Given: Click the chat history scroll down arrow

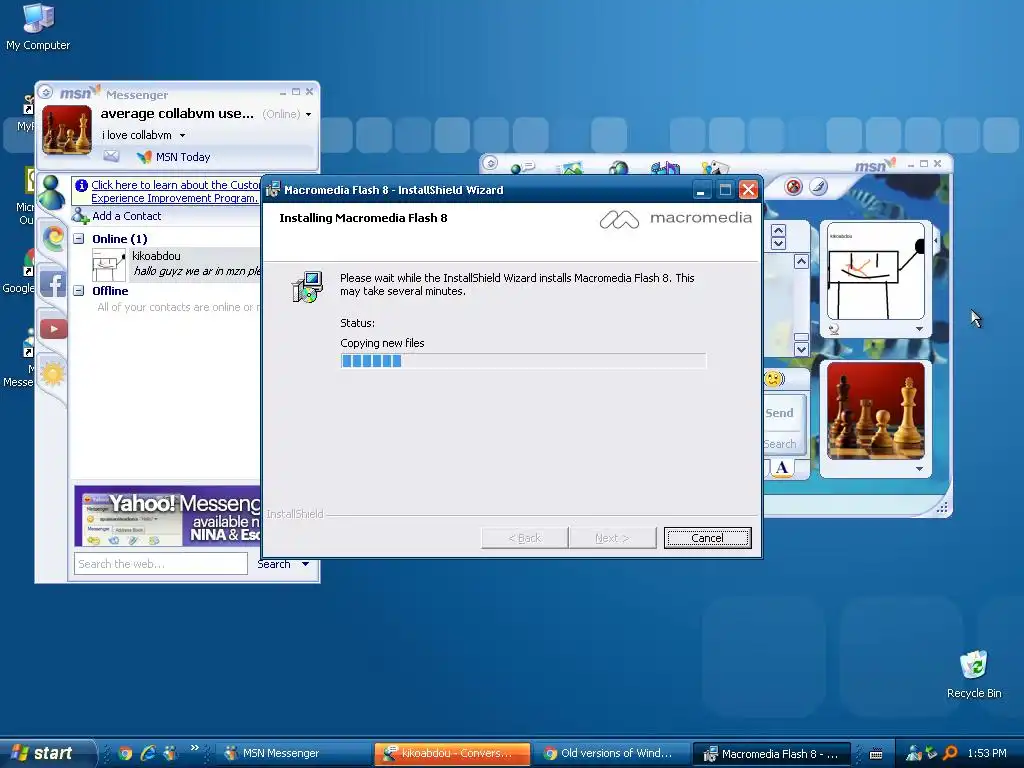Looking at the screenshot, I should [801, 349].
